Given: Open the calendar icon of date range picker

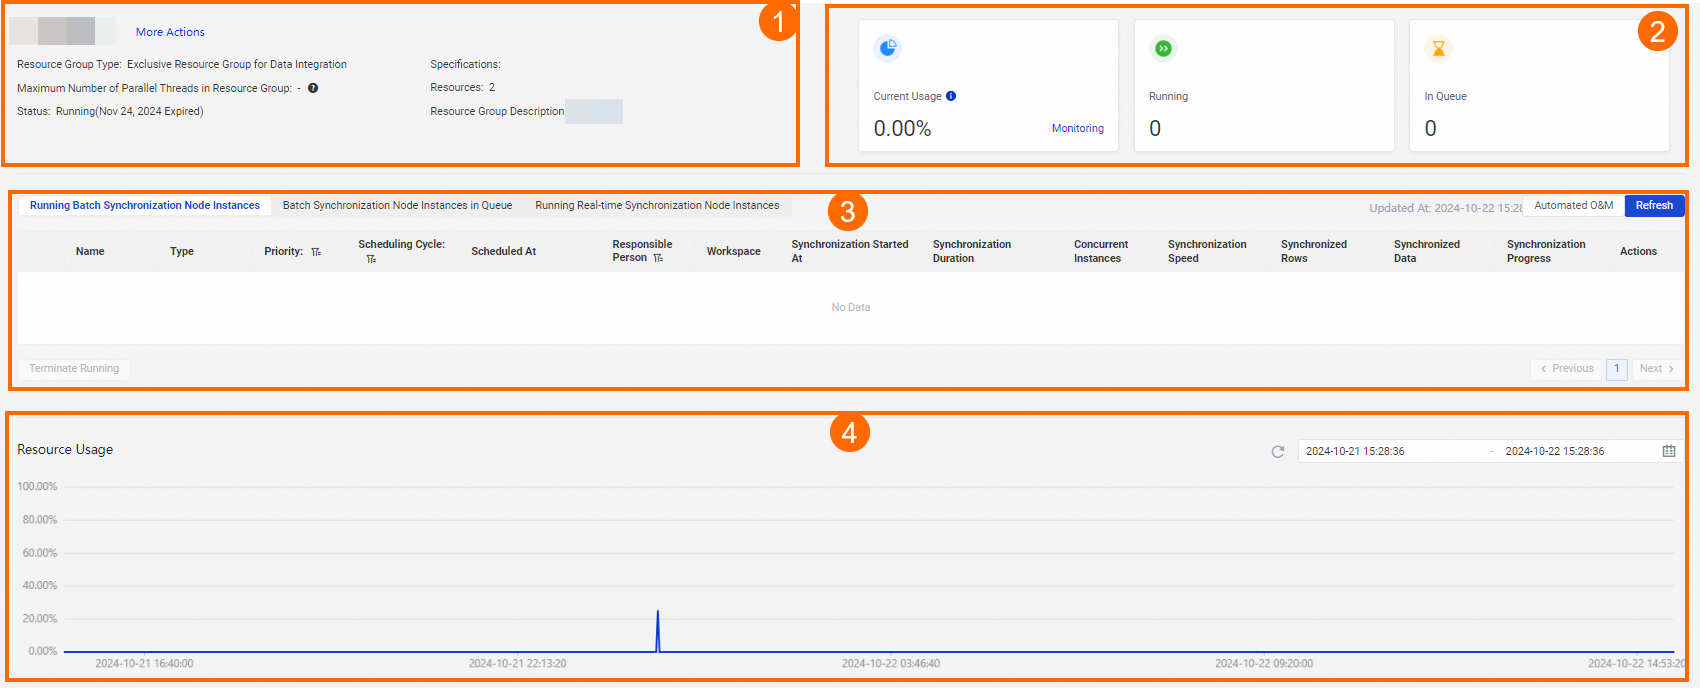Looking at the screenshot, I should pos(1669,451).
